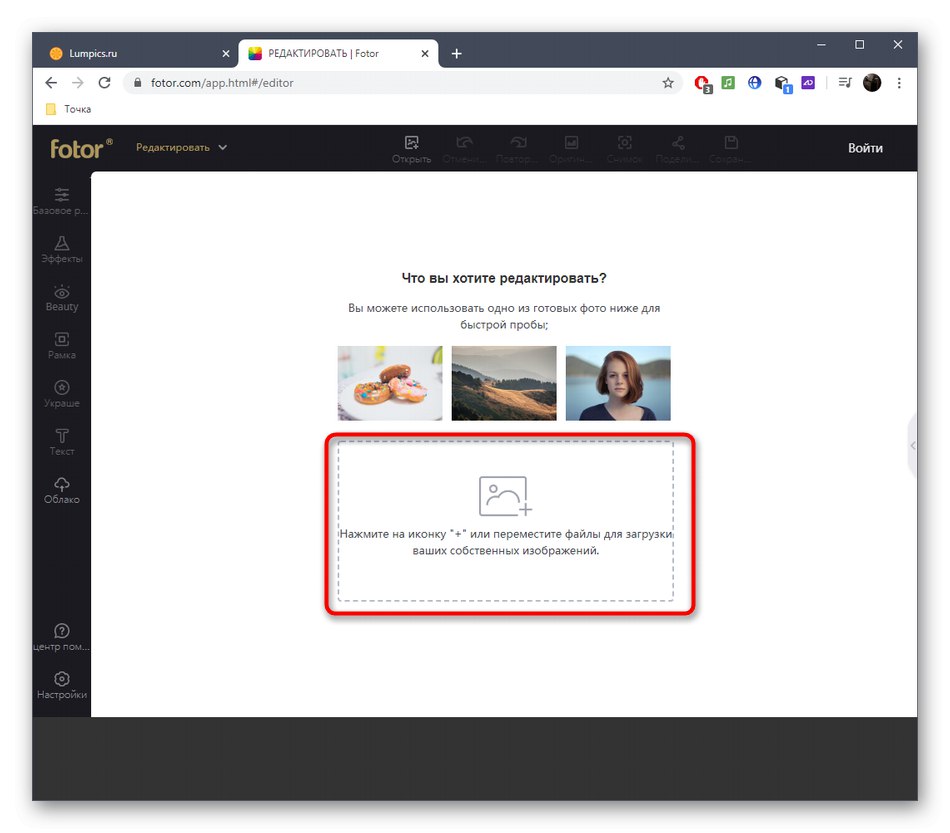Click the Fotor logo

pyautogui.click(x=81, y=148)
